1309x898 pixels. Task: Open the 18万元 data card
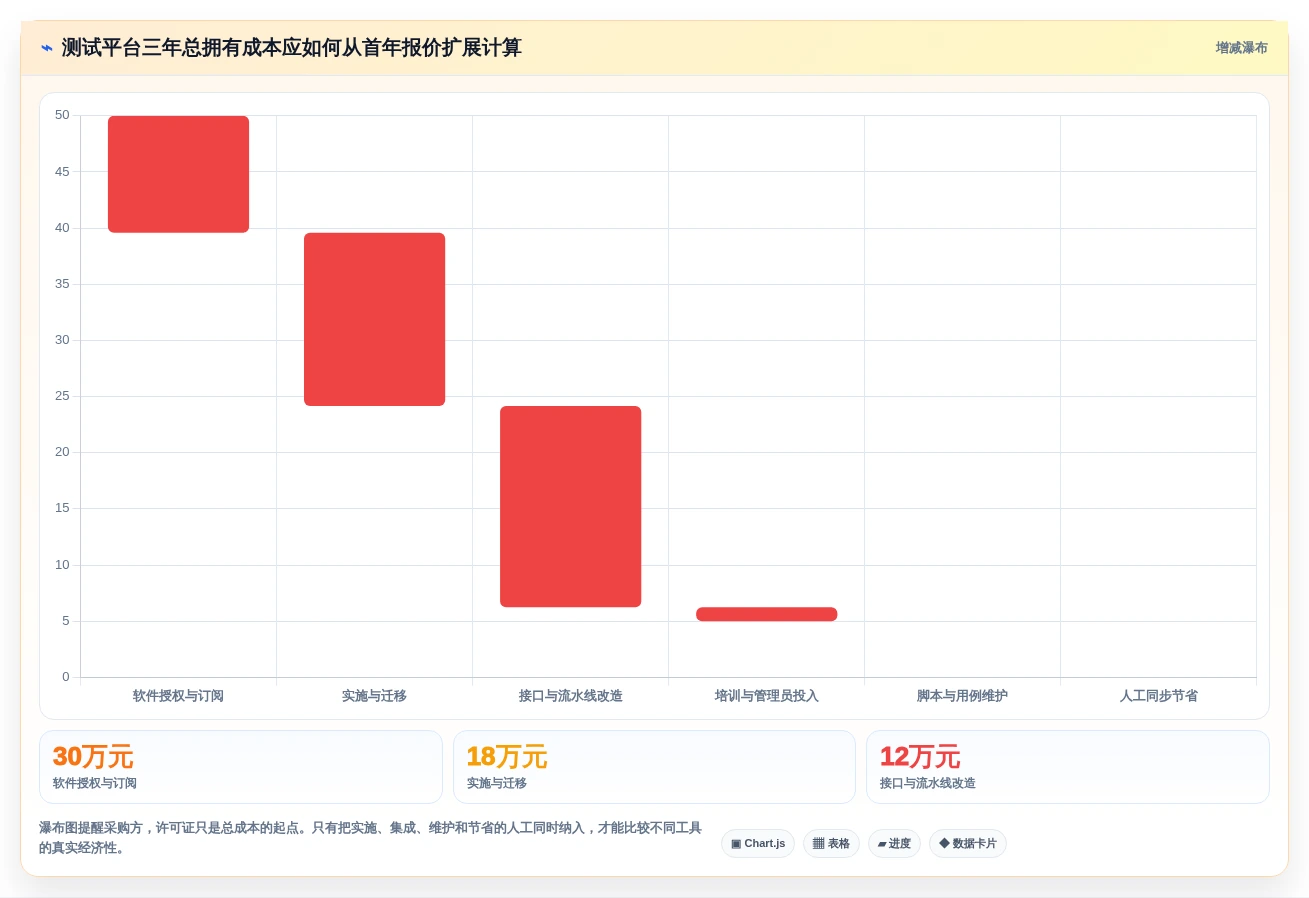click(654, 767)
